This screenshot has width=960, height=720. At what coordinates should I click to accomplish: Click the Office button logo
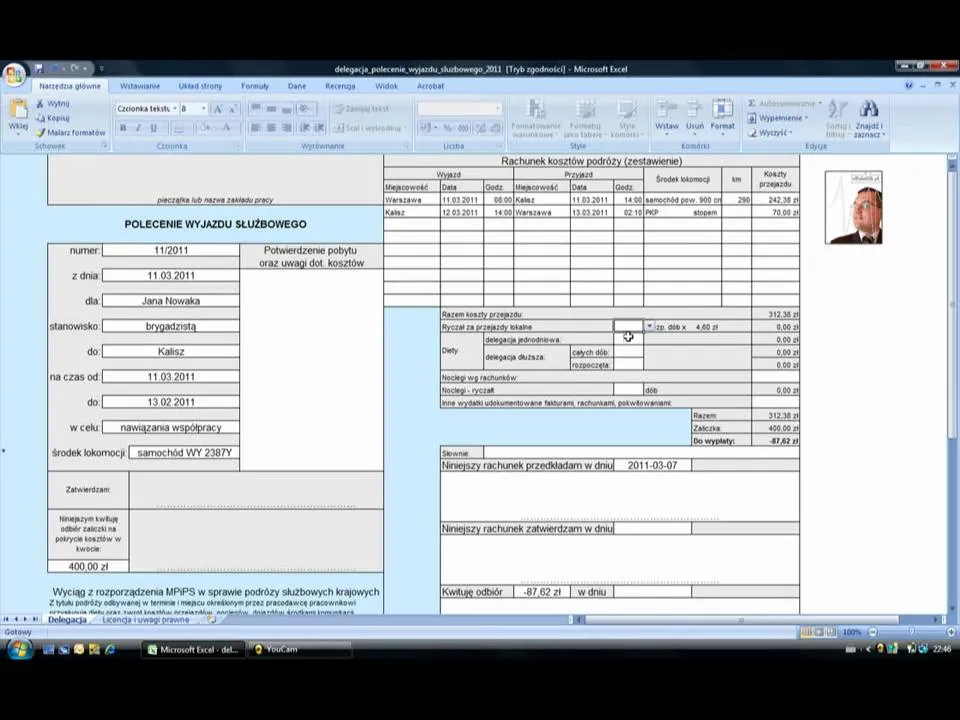(14, 76)
